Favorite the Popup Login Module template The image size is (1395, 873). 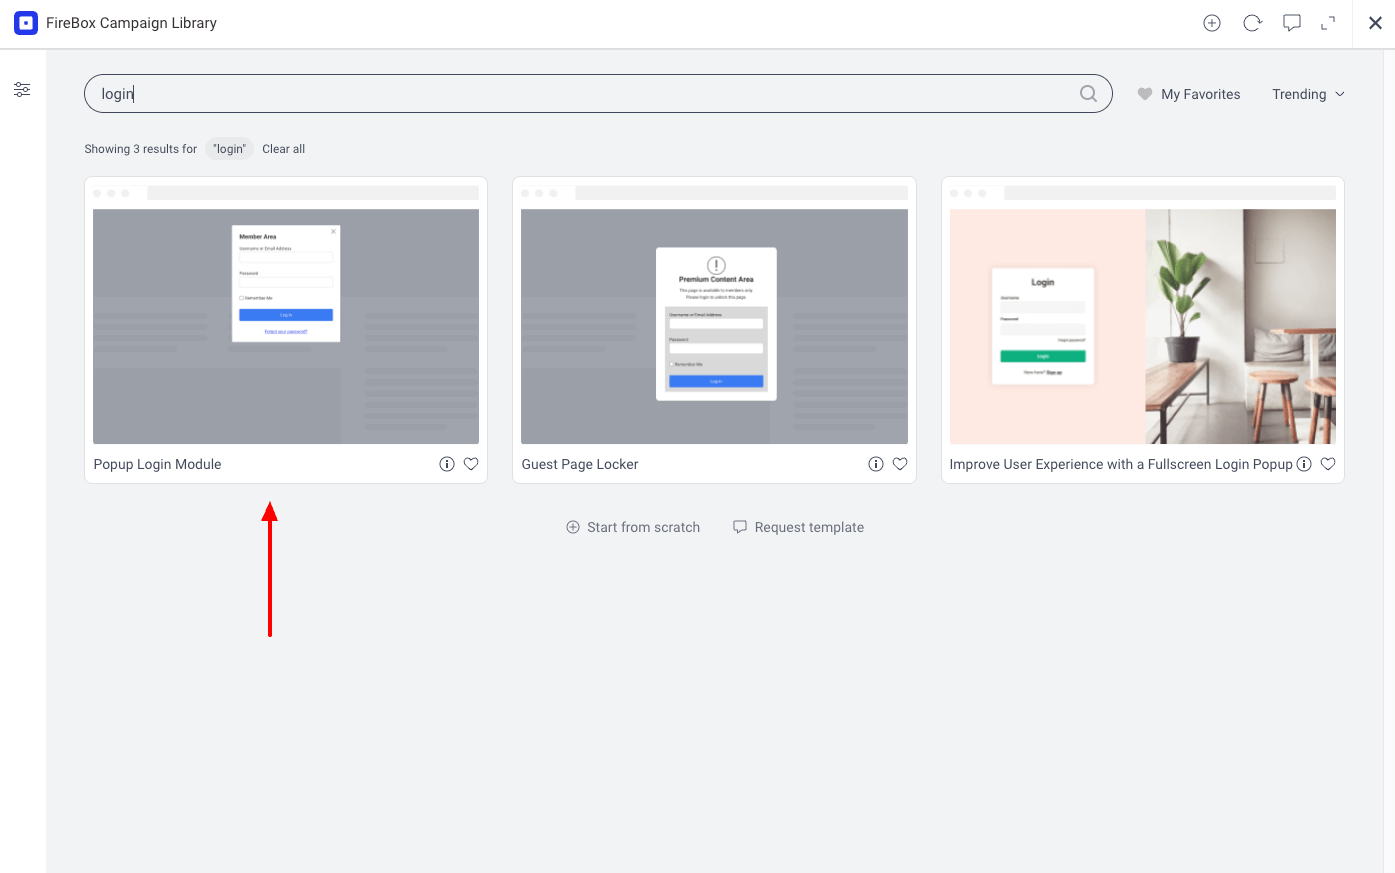point(471,464)
